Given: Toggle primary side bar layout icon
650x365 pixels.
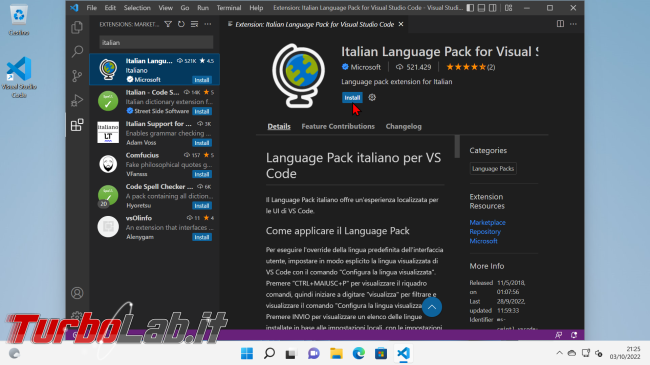Looking at the screenshot, I should 470,8.
